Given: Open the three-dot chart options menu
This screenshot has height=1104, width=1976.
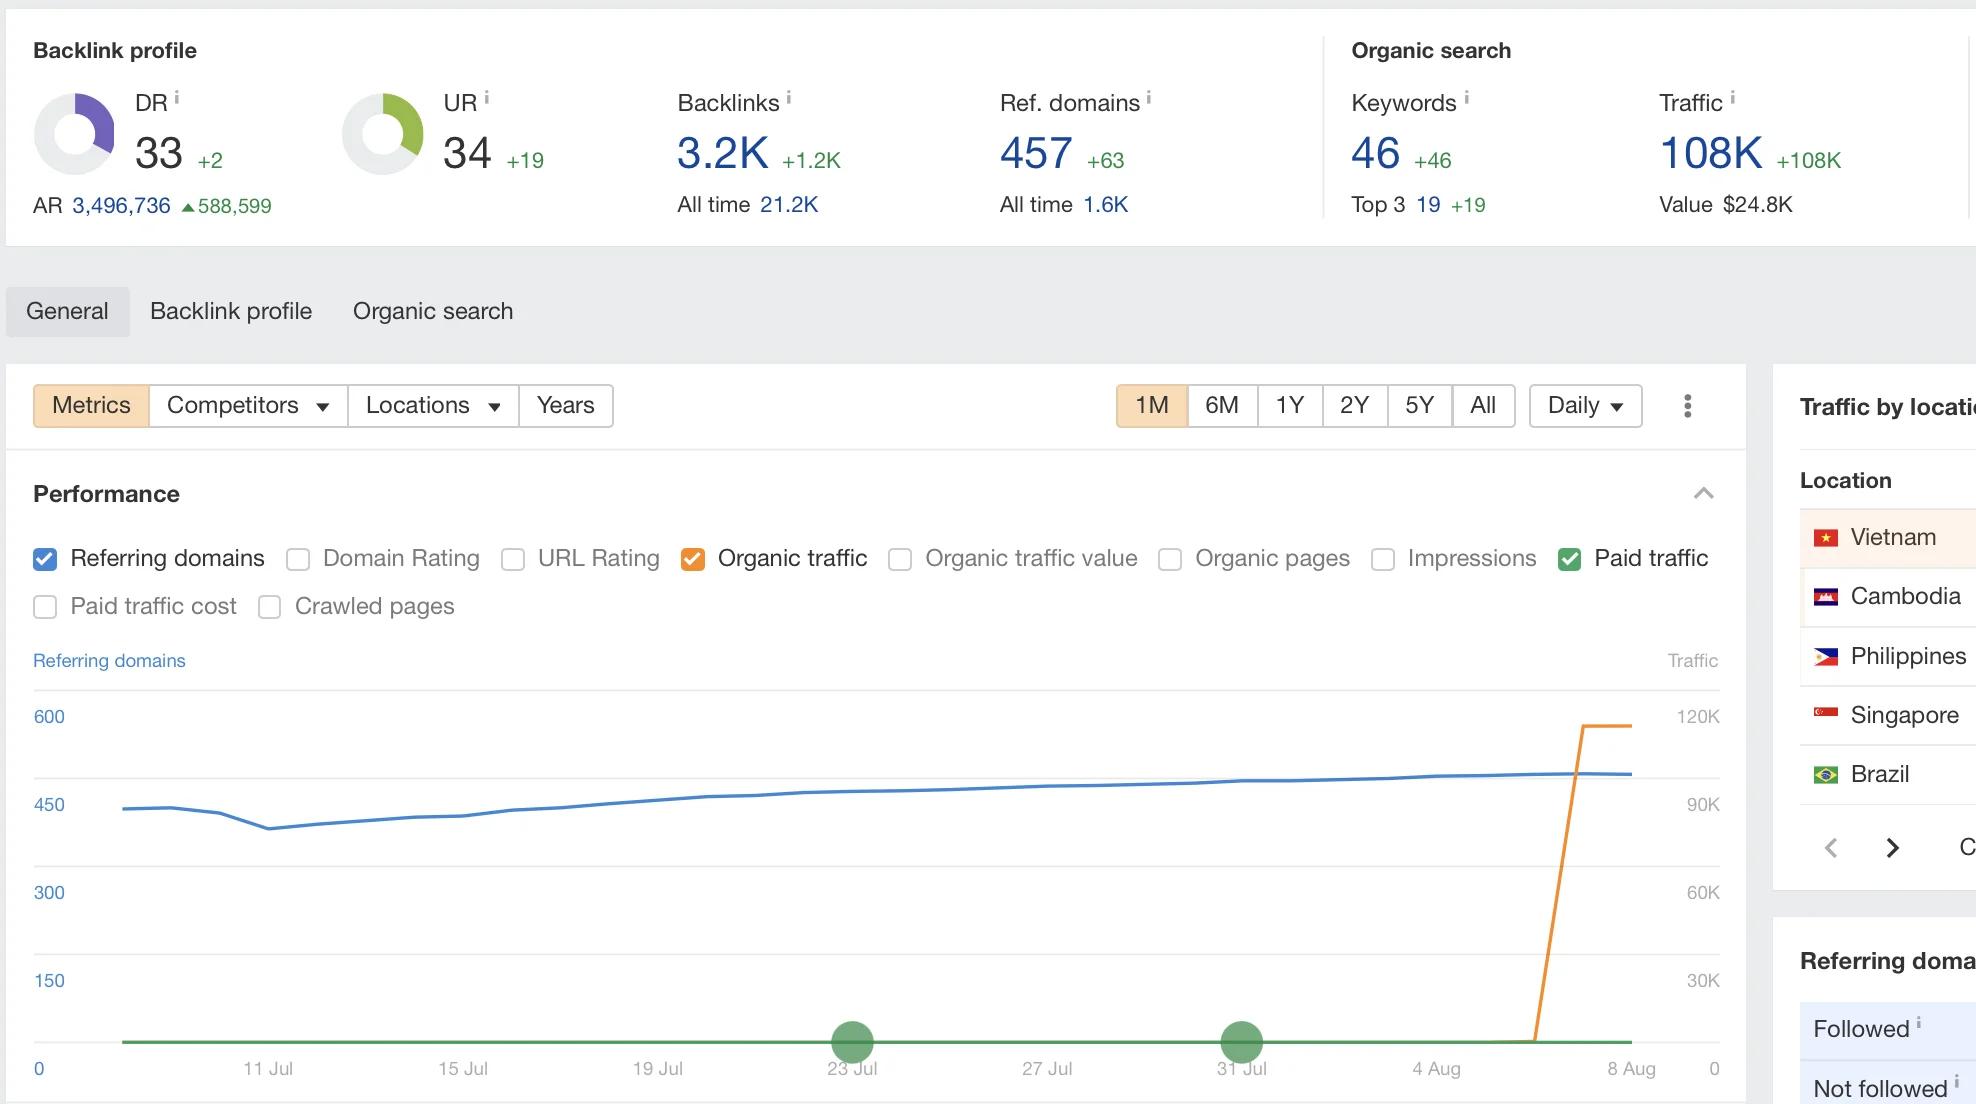Looking at the screenshot, I should (1688, 406).
